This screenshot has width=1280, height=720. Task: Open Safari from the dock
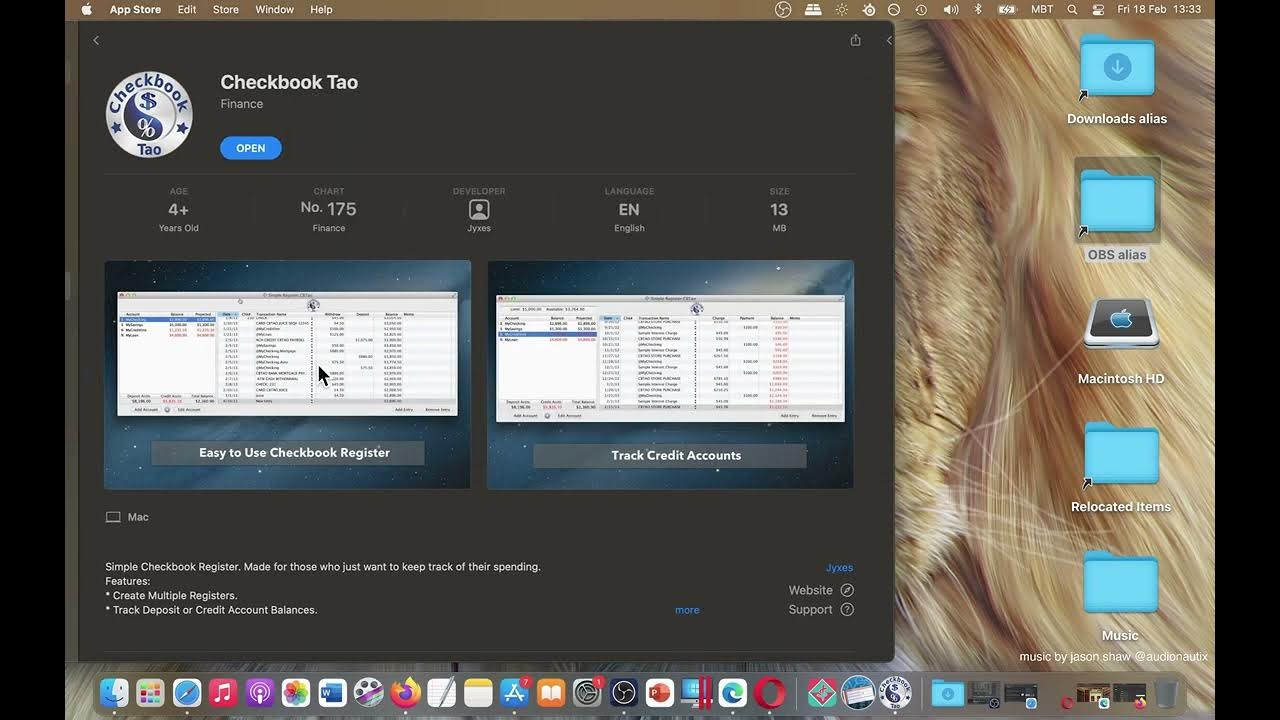coord(187,693)
